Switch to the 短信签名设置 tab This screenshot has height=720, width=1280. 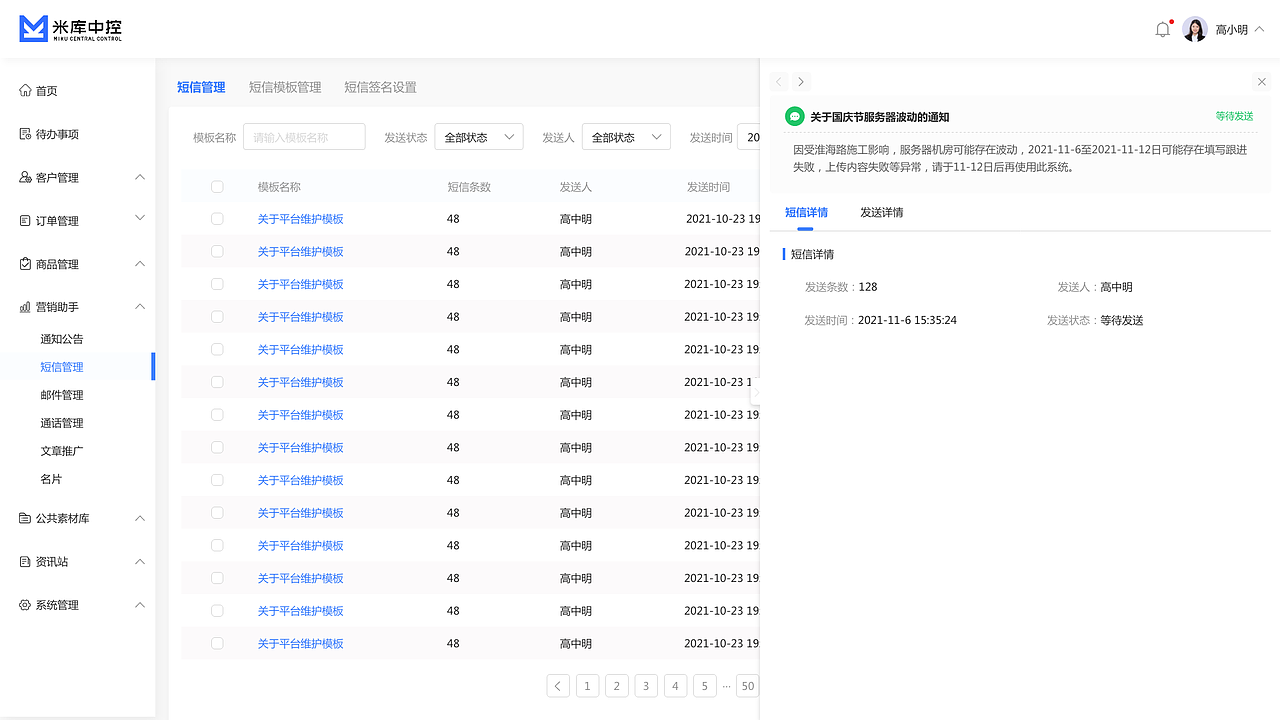380,87
